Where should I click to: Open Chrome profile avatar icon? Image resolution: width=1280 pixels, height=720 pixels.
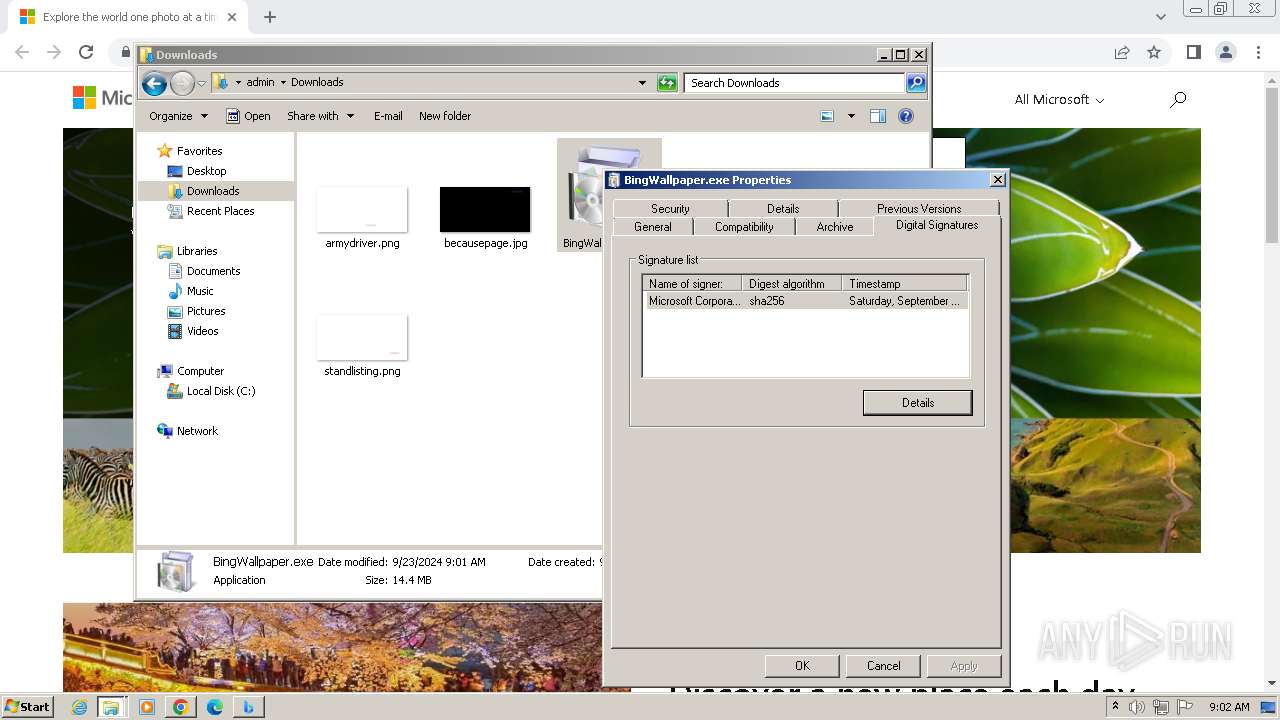coord(1225,52)
